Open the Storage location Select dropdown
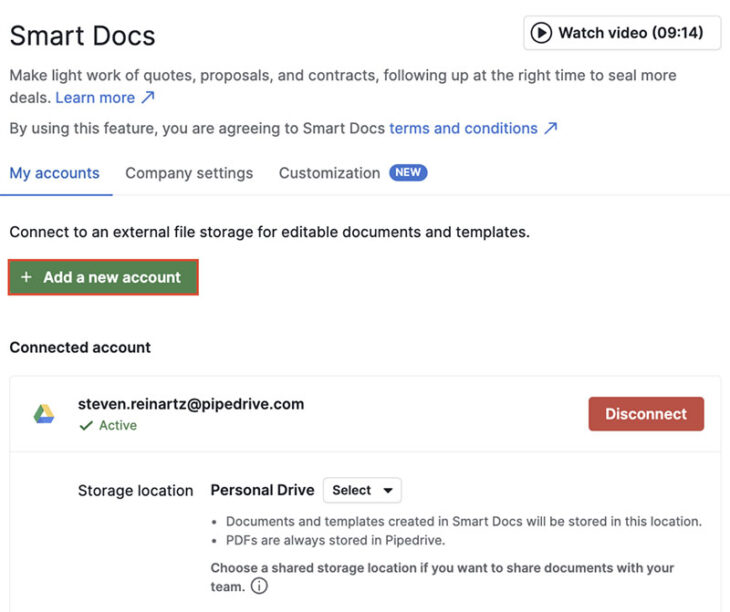 pyautogui.click(x=362, y=490)
